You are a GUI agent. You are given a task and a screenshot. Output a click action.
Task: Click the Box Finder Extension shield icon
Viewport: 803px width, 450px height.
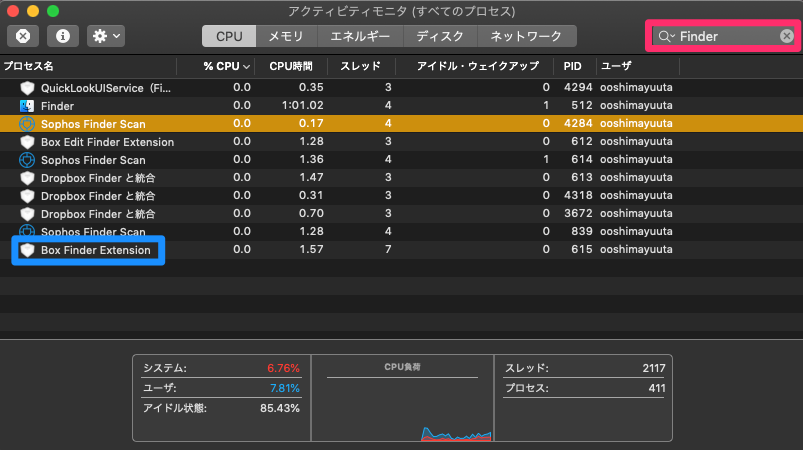coord(27,250)
